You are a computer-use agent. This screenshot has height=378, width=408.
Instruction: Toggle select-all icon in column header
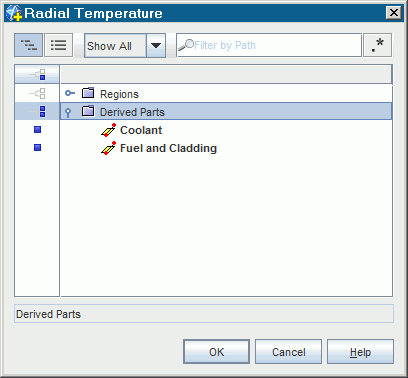[37, 74]
